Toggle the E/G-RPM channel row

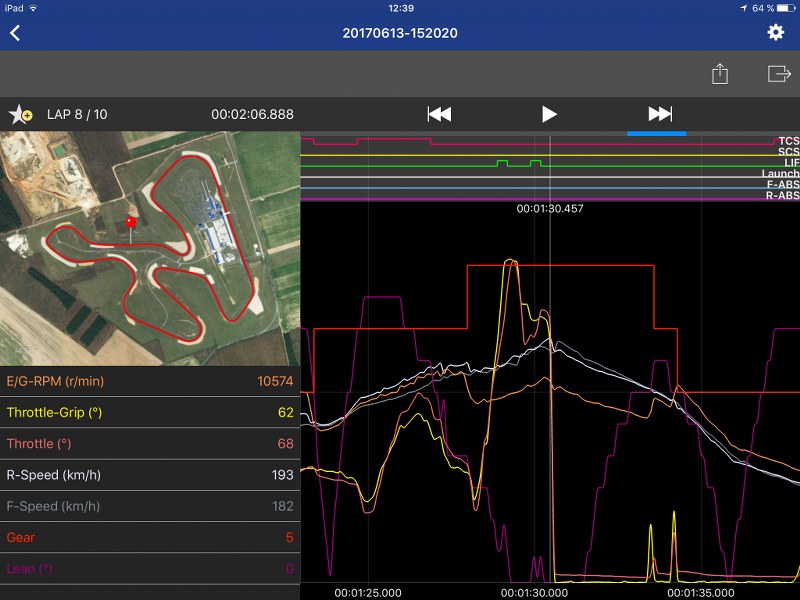pyautogui.click(x=150, y=381)
